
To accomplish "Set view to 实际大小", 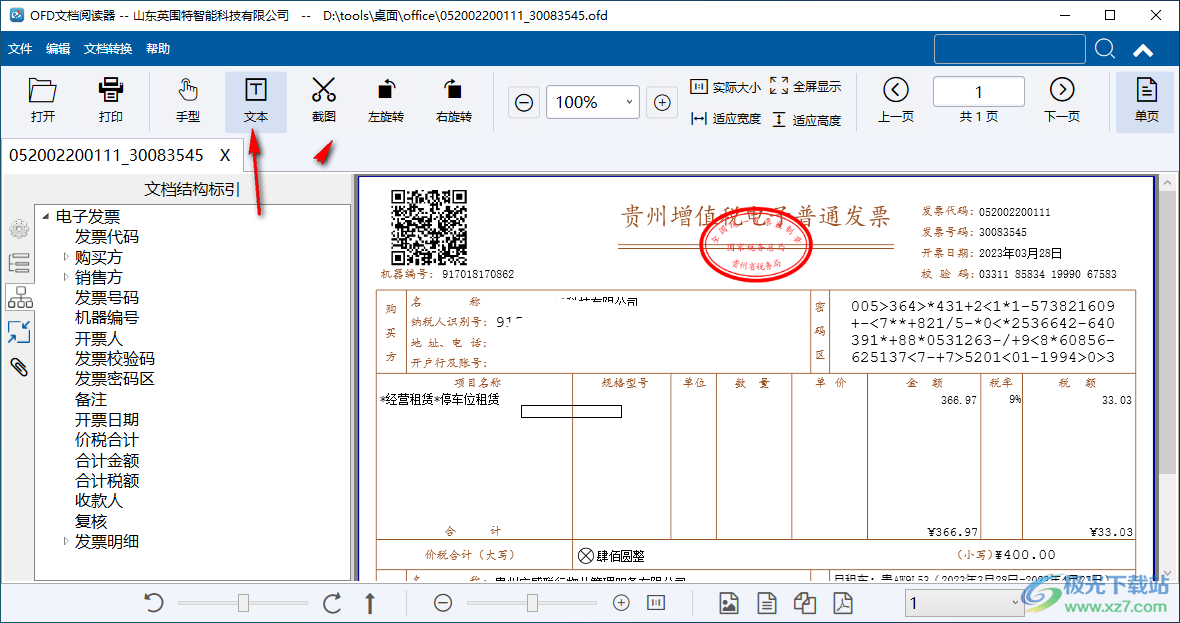I will [725, 87].
